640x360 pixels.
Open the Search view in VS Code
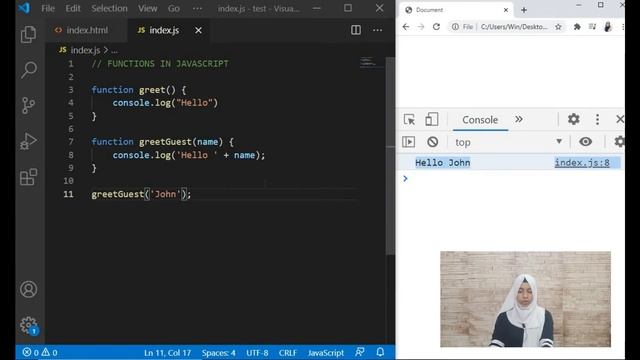(x=29, y=70)
